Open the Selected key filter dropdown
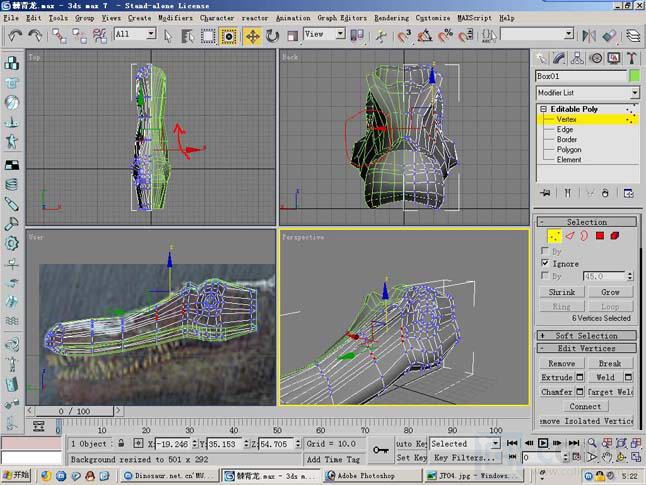Image resolution: width=646 pixels, height=485 pixels. click(x=465, y=443)
